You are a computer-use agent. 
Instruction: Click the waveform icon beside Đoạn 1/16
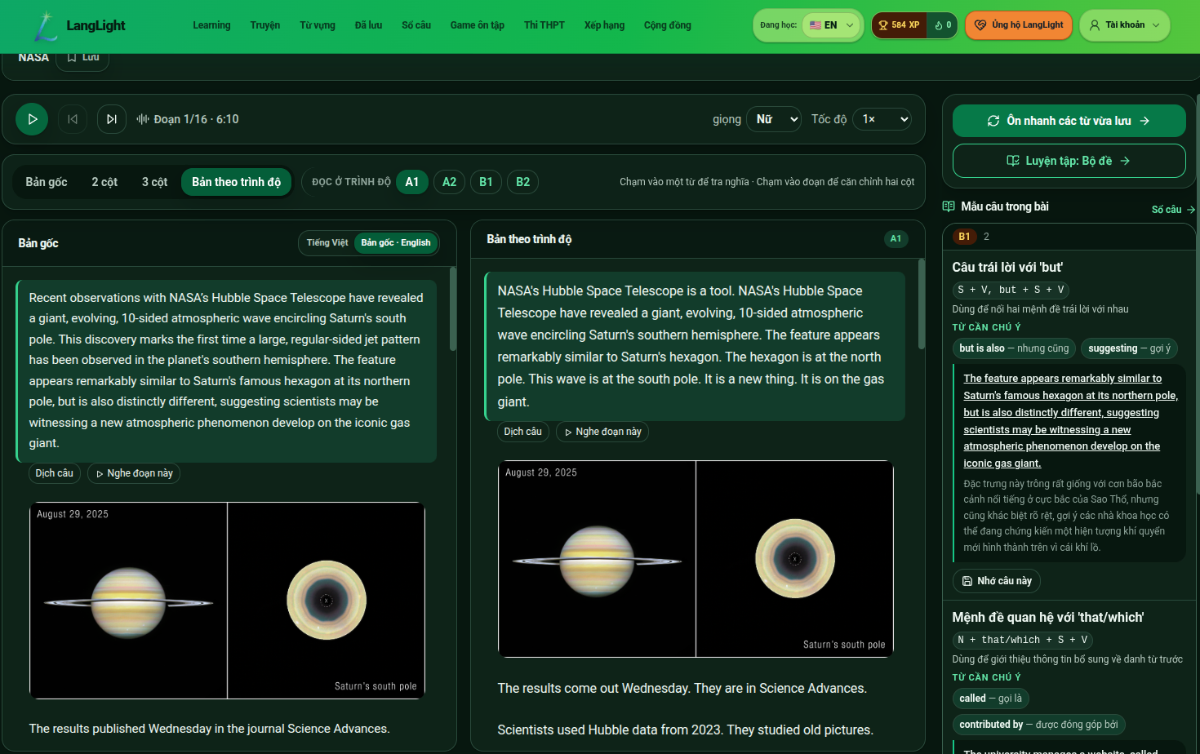point(142,119)
